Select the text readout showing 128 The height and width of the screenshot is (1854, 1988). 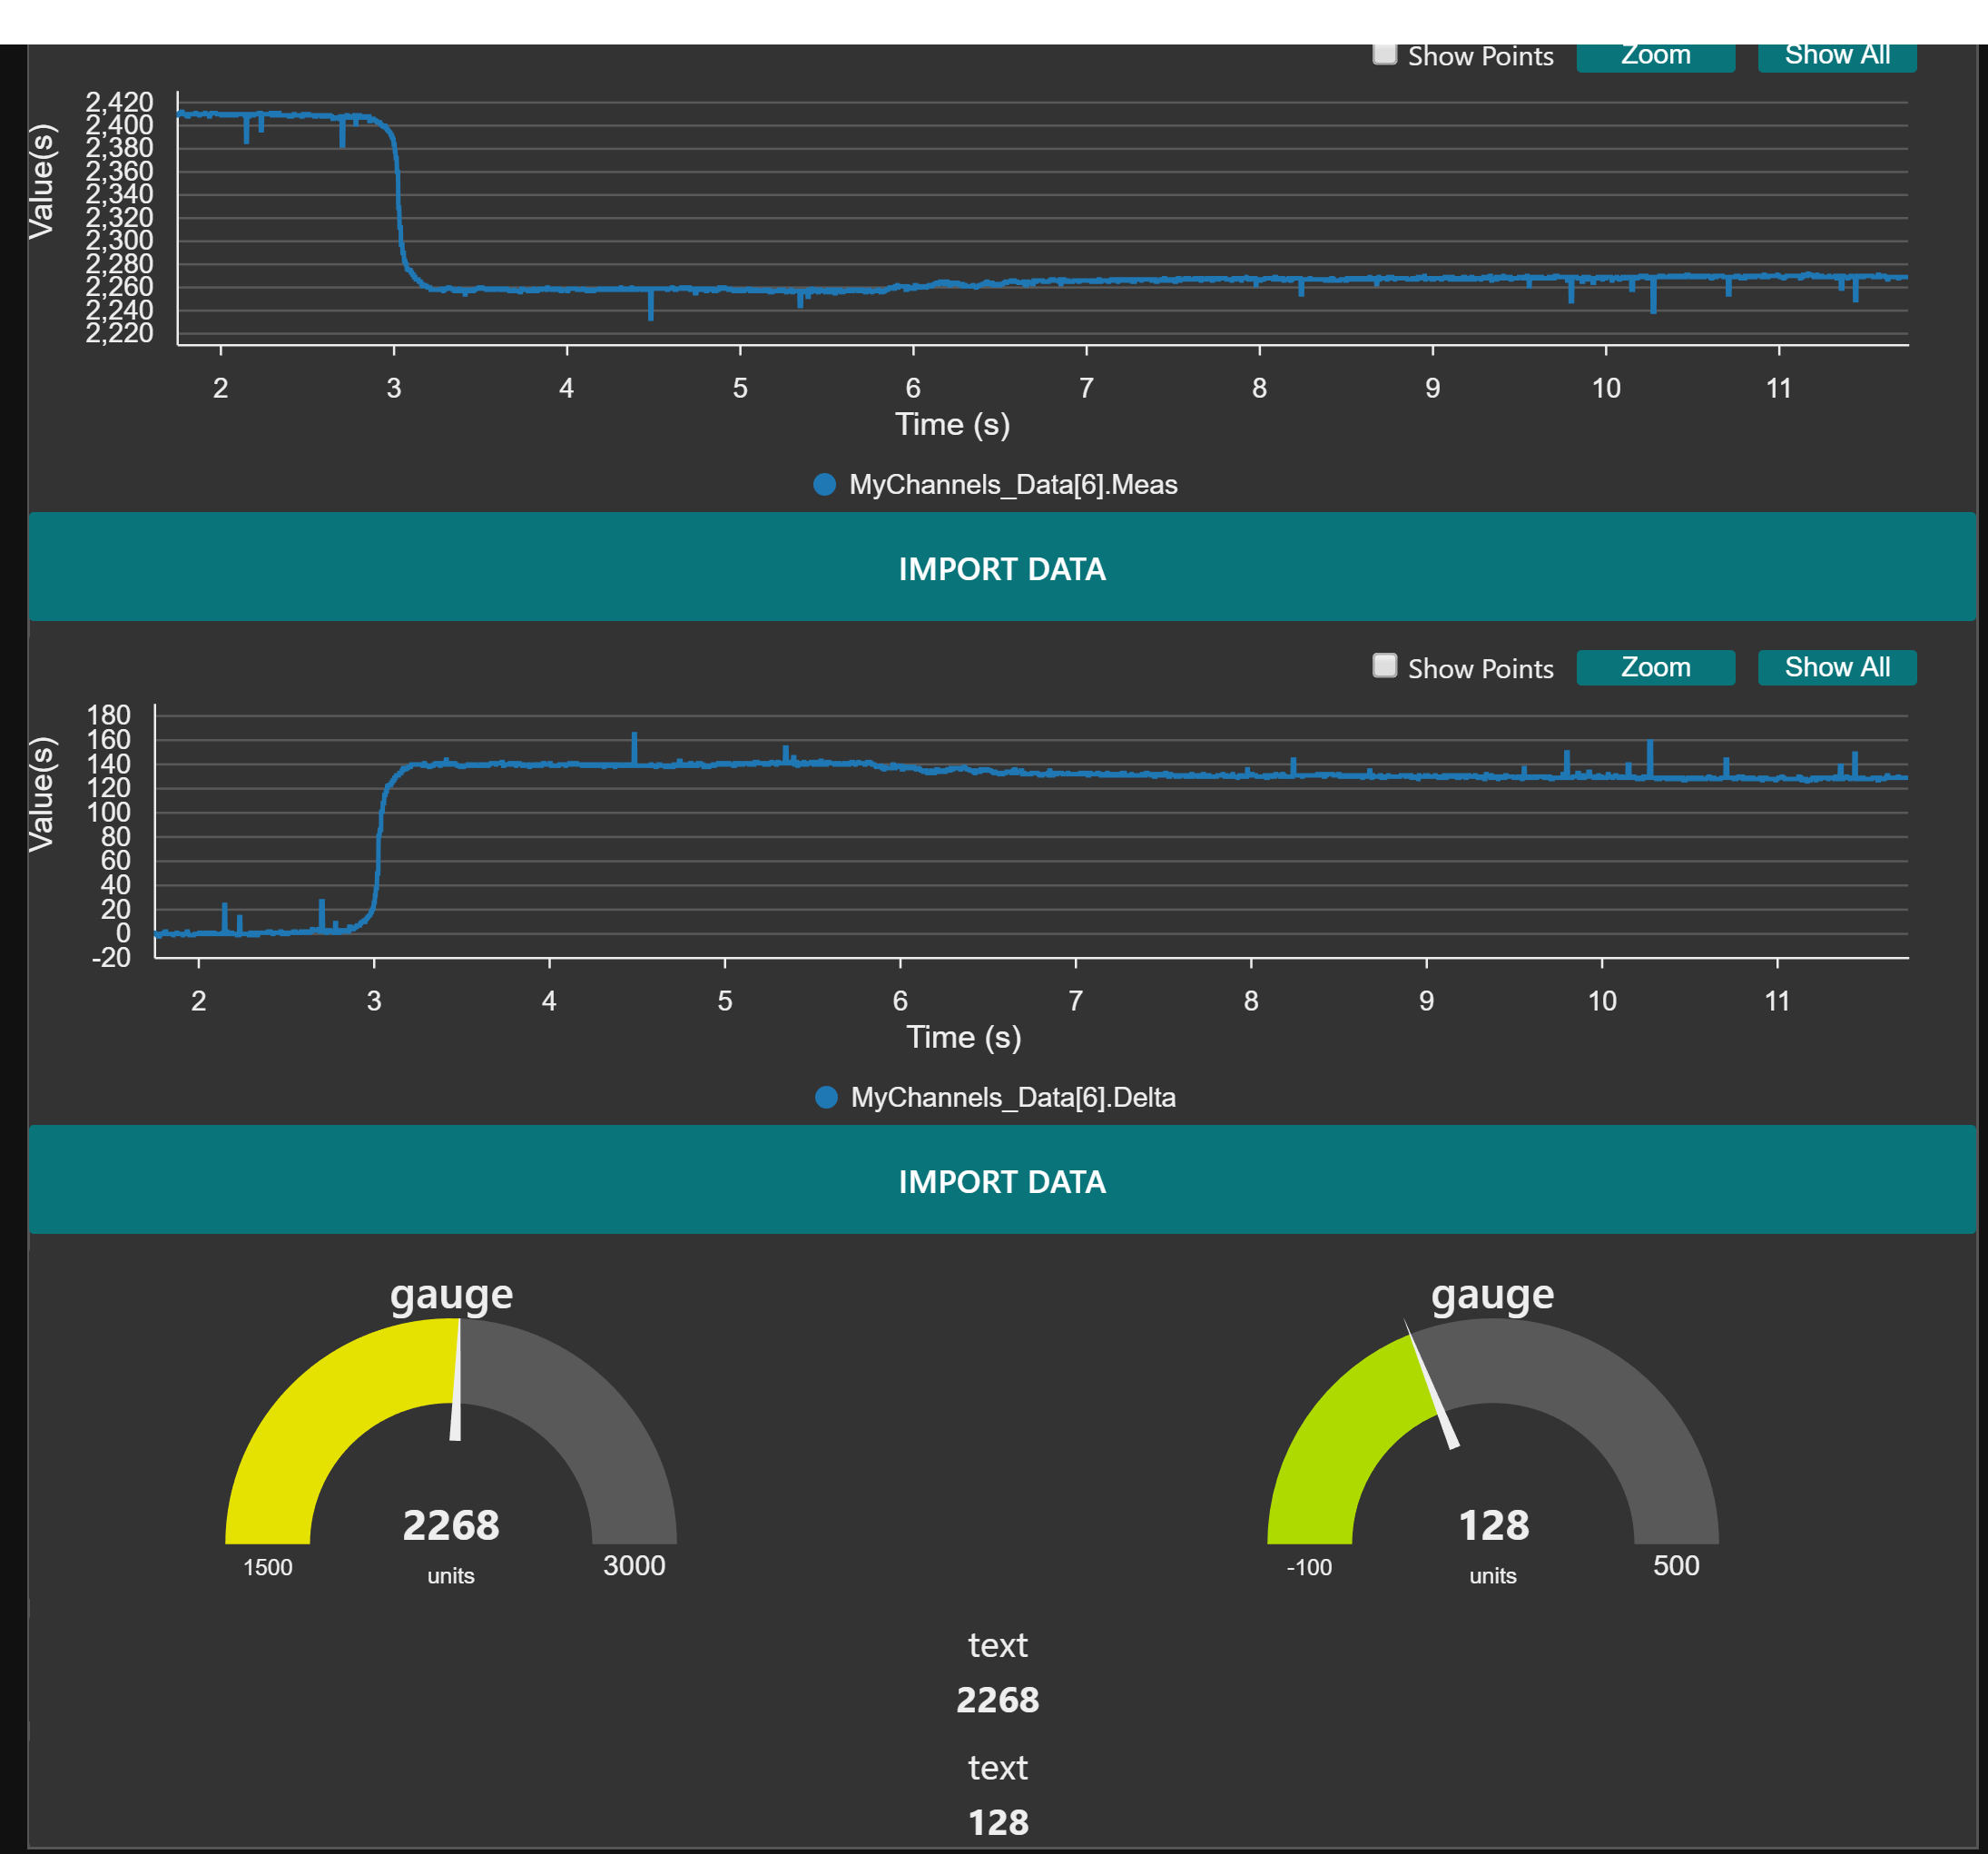coord(999,1822)
